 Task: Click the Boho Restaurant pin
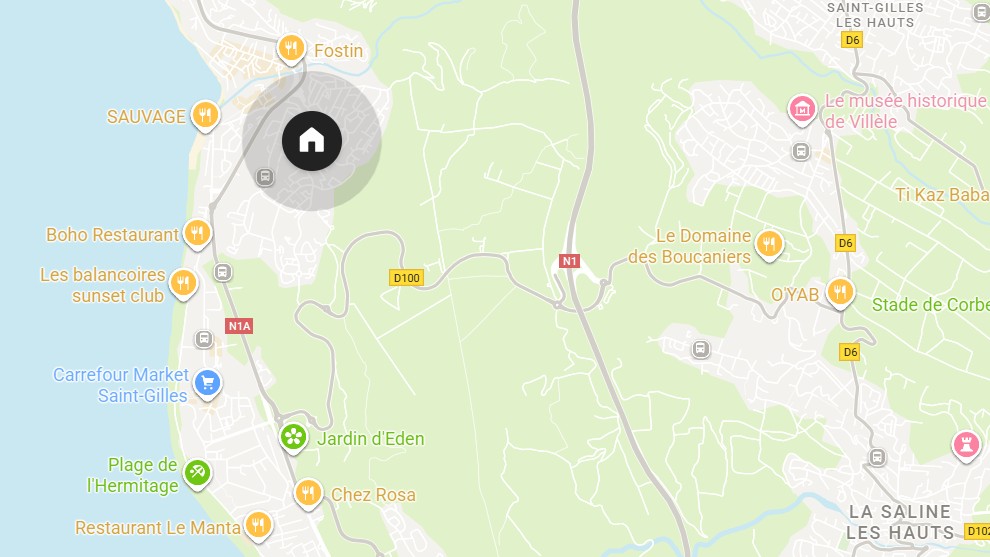(198, 234)
